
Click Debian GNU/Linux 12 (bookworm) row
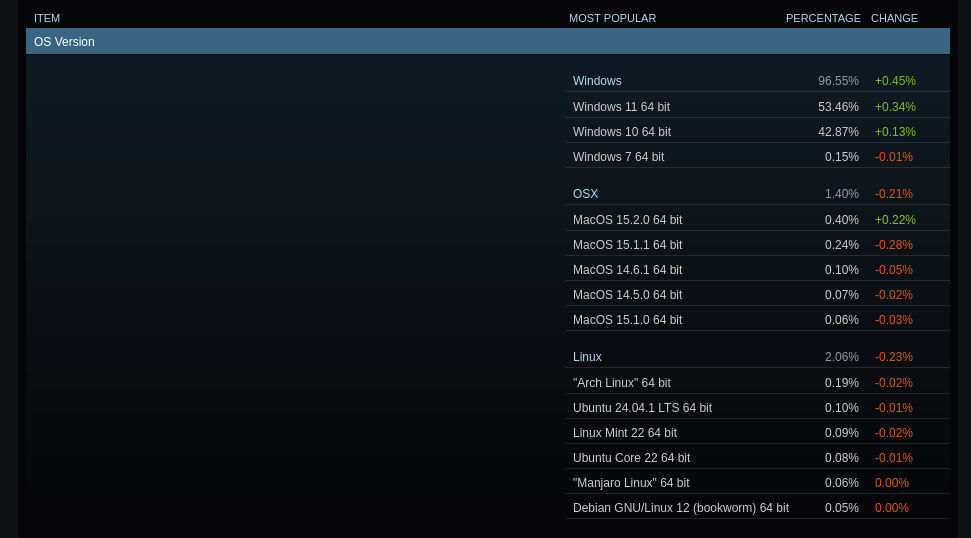coord(757,508)
